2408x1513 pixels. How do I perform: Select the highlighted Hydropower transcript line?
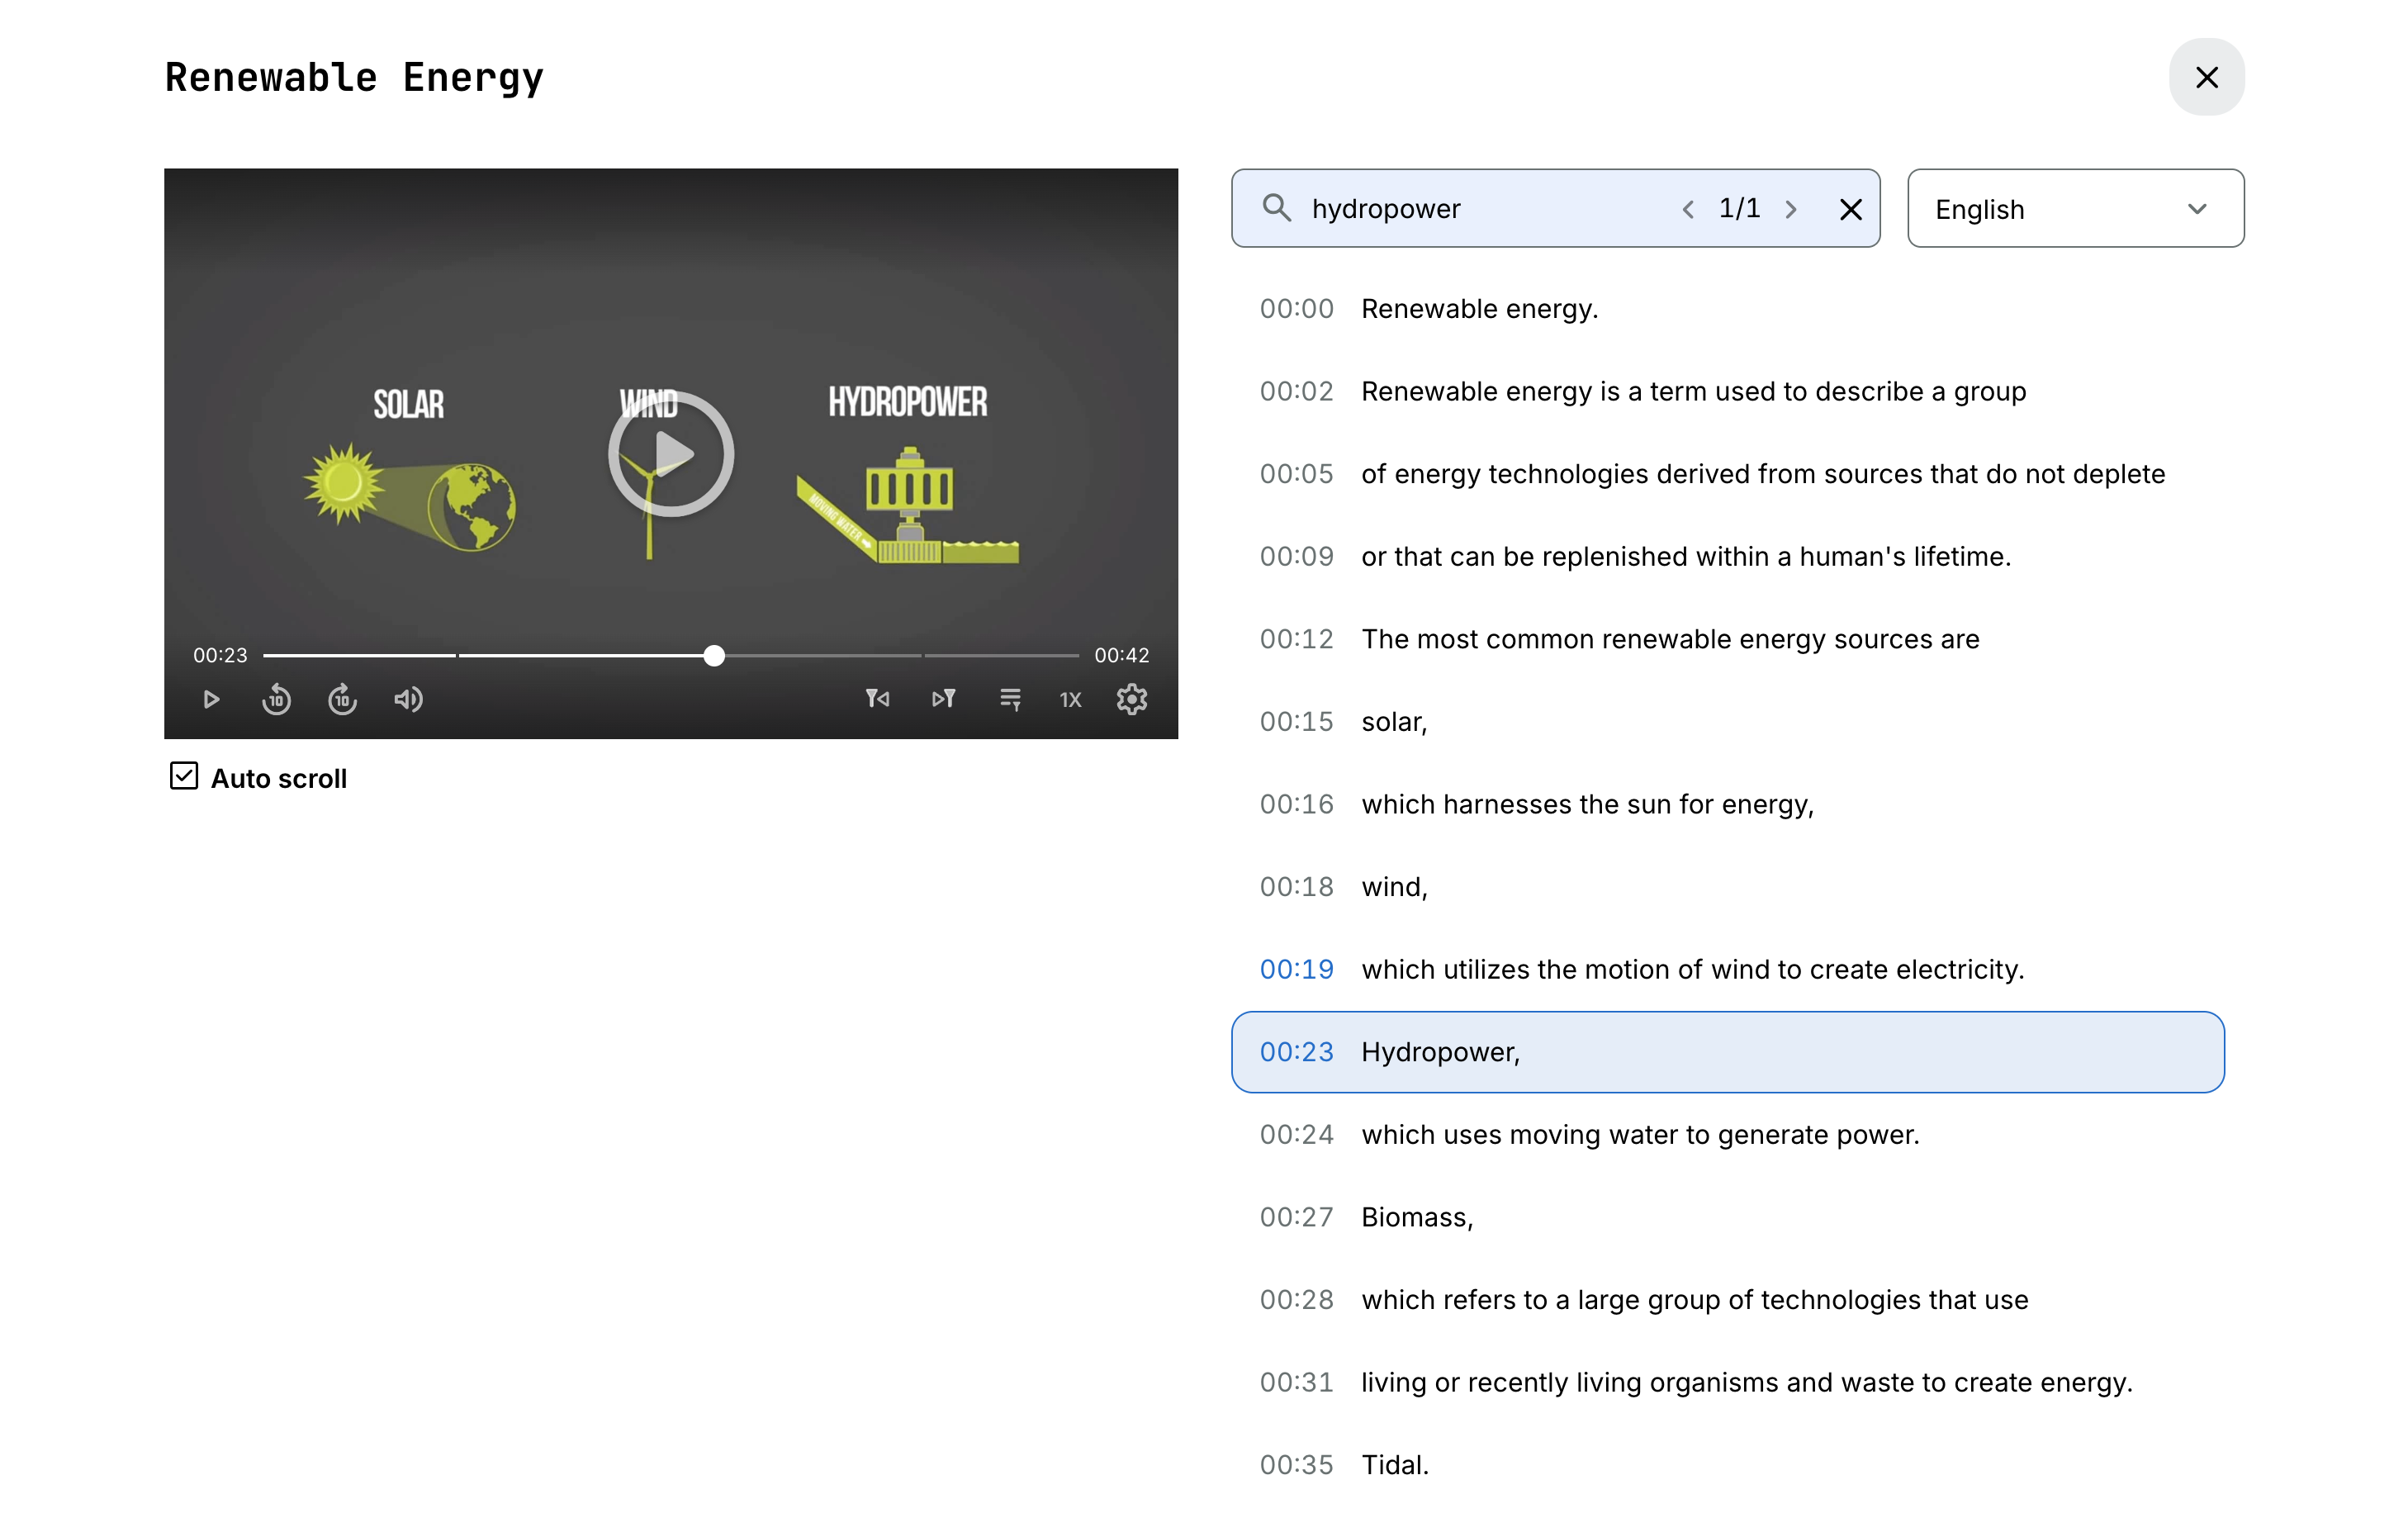tap(1725, 1052)
